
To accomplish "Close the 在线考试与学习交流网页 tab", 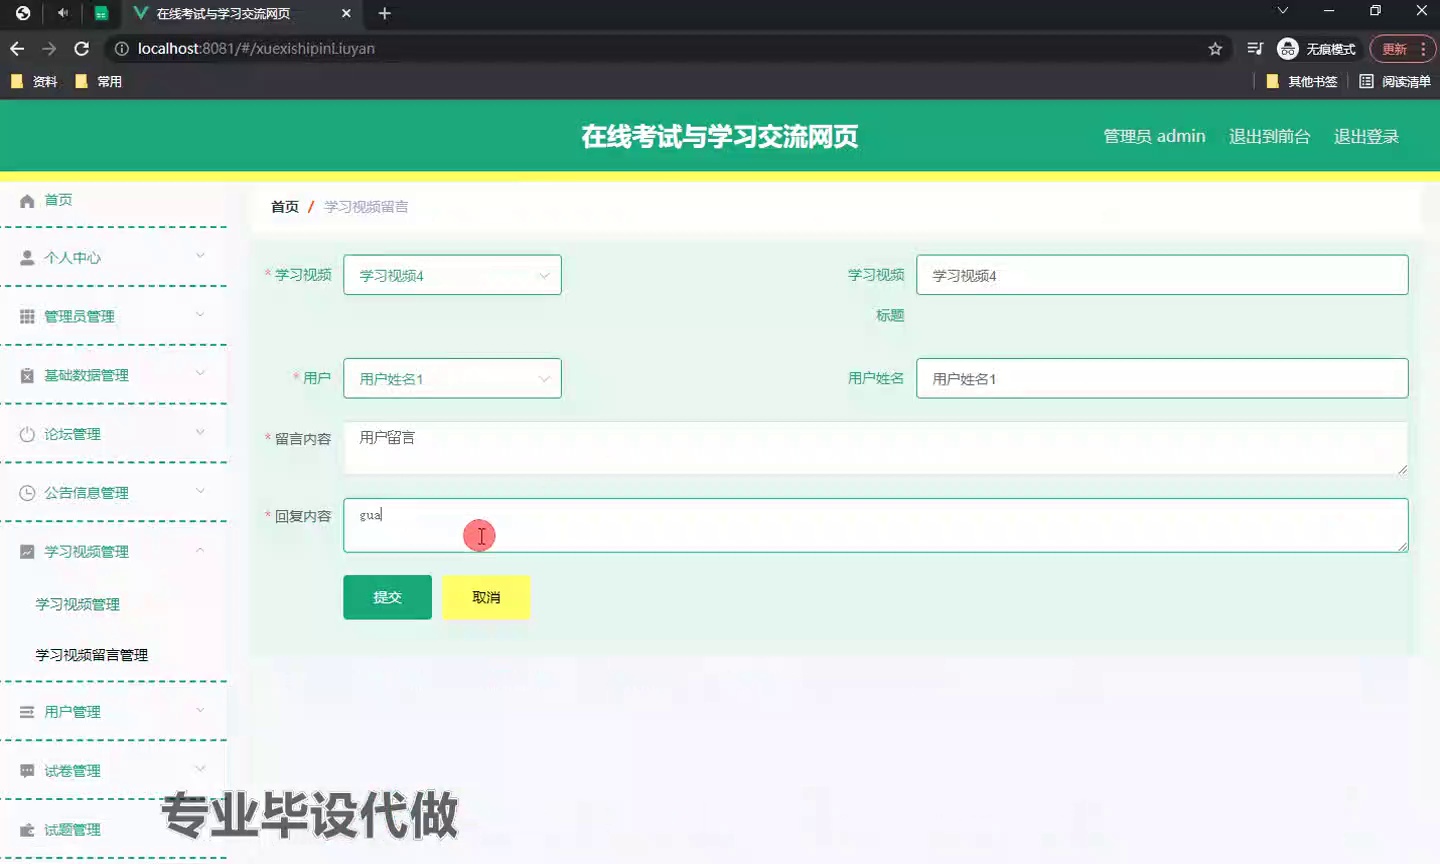I will 346,13.
